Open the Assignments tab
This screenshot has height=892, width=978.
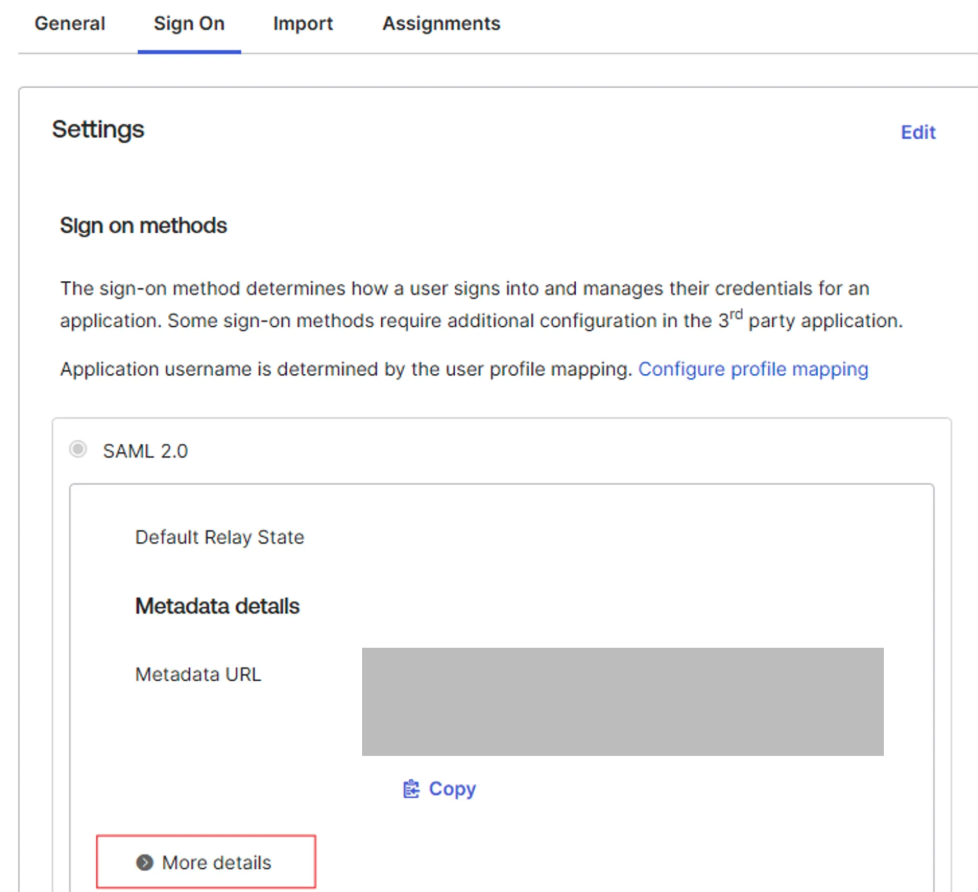click(x=440, y=23)
